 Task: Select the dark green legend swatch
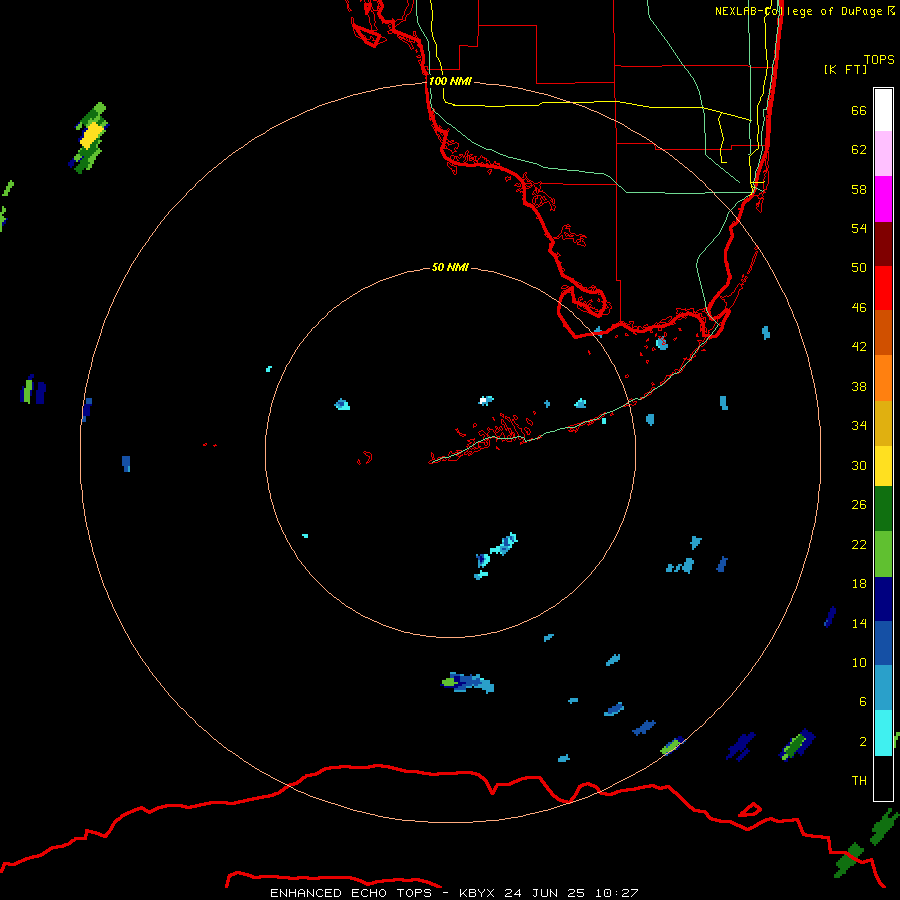[883, 509]
